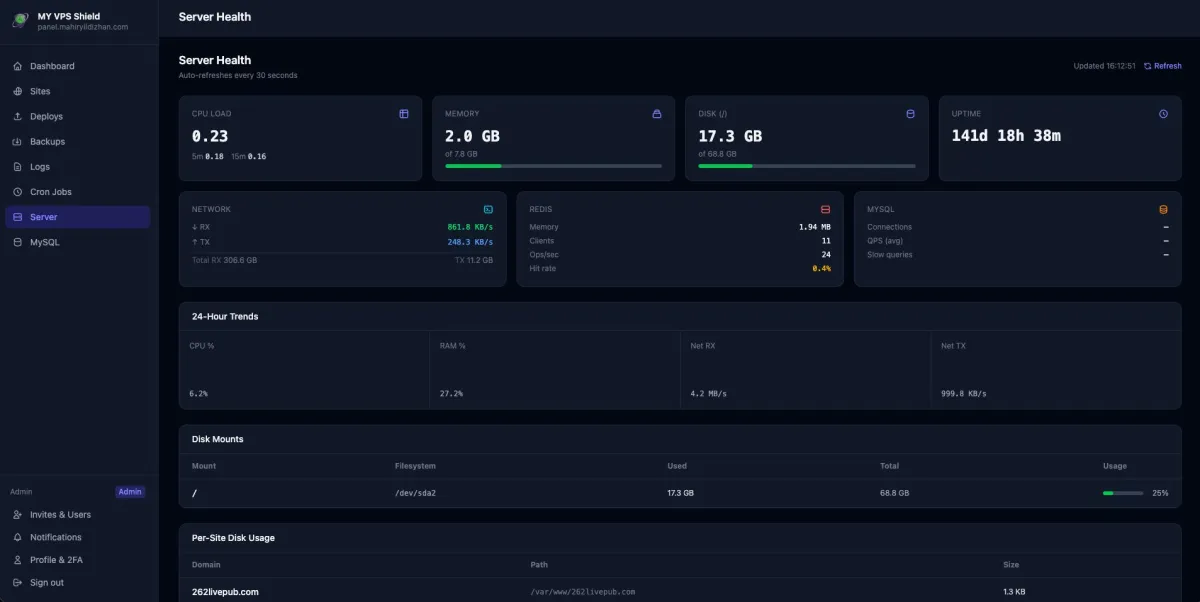The width and height of the screenshot is (1200, 602).
Task: Open the MySQL sidebar entry
Action: click(x=78, y=242)
